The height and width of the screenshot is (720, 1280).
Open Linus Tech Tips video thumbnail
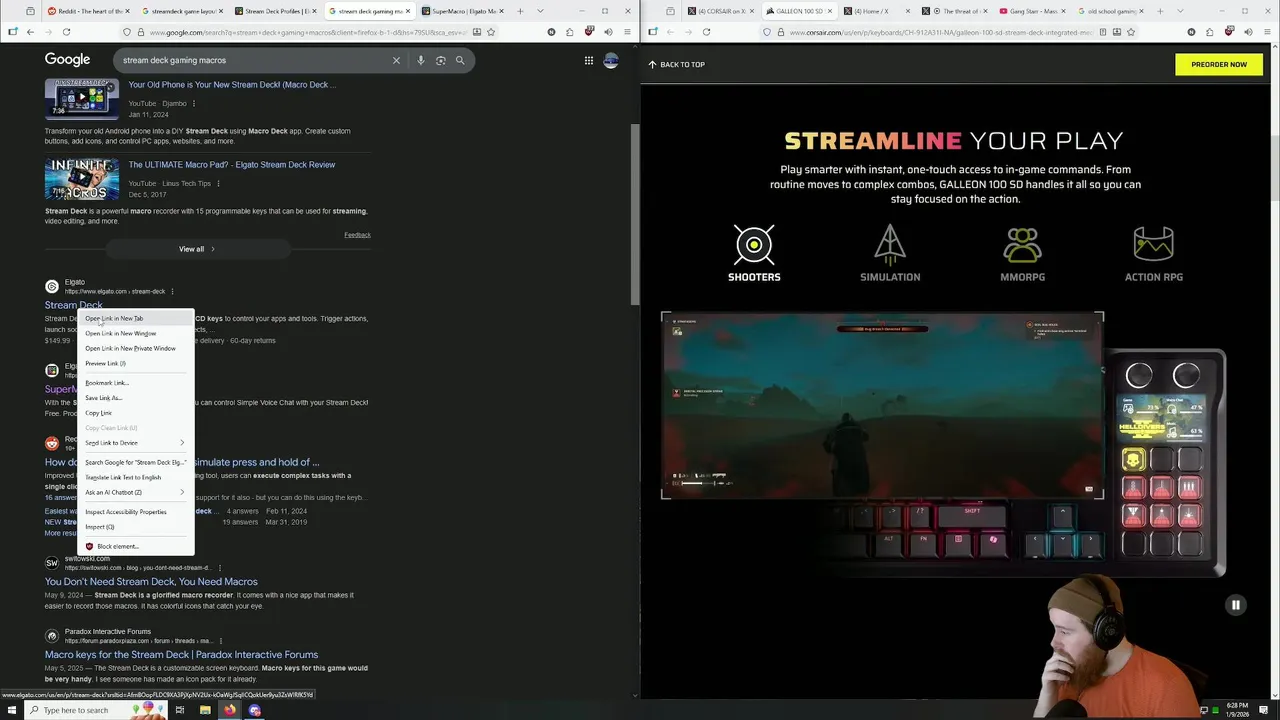(x=82, y=179)
